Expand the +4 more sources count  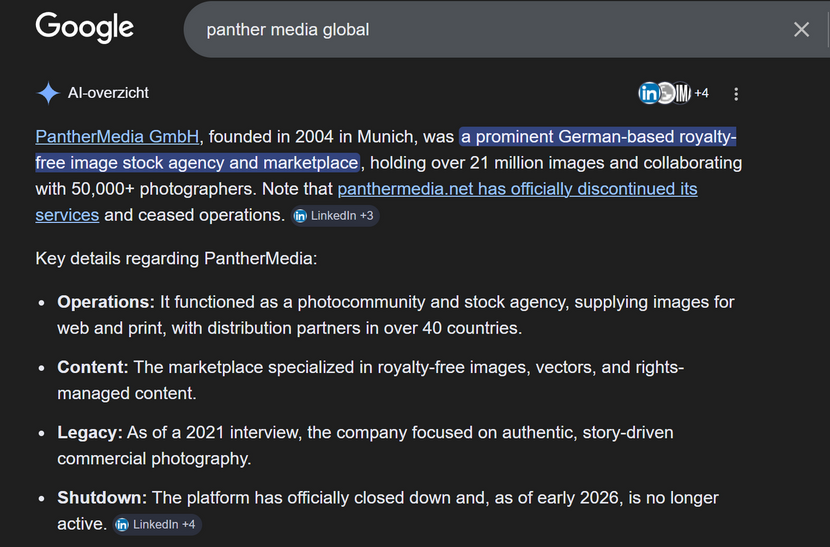702,93
